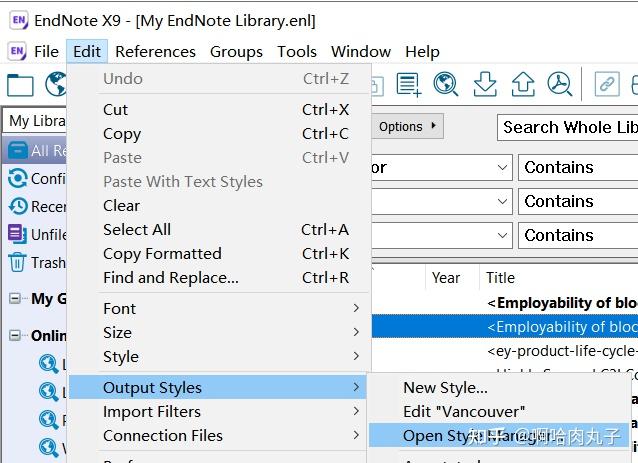Click New Style in Output Styles submenu

[x=445, y=388]
